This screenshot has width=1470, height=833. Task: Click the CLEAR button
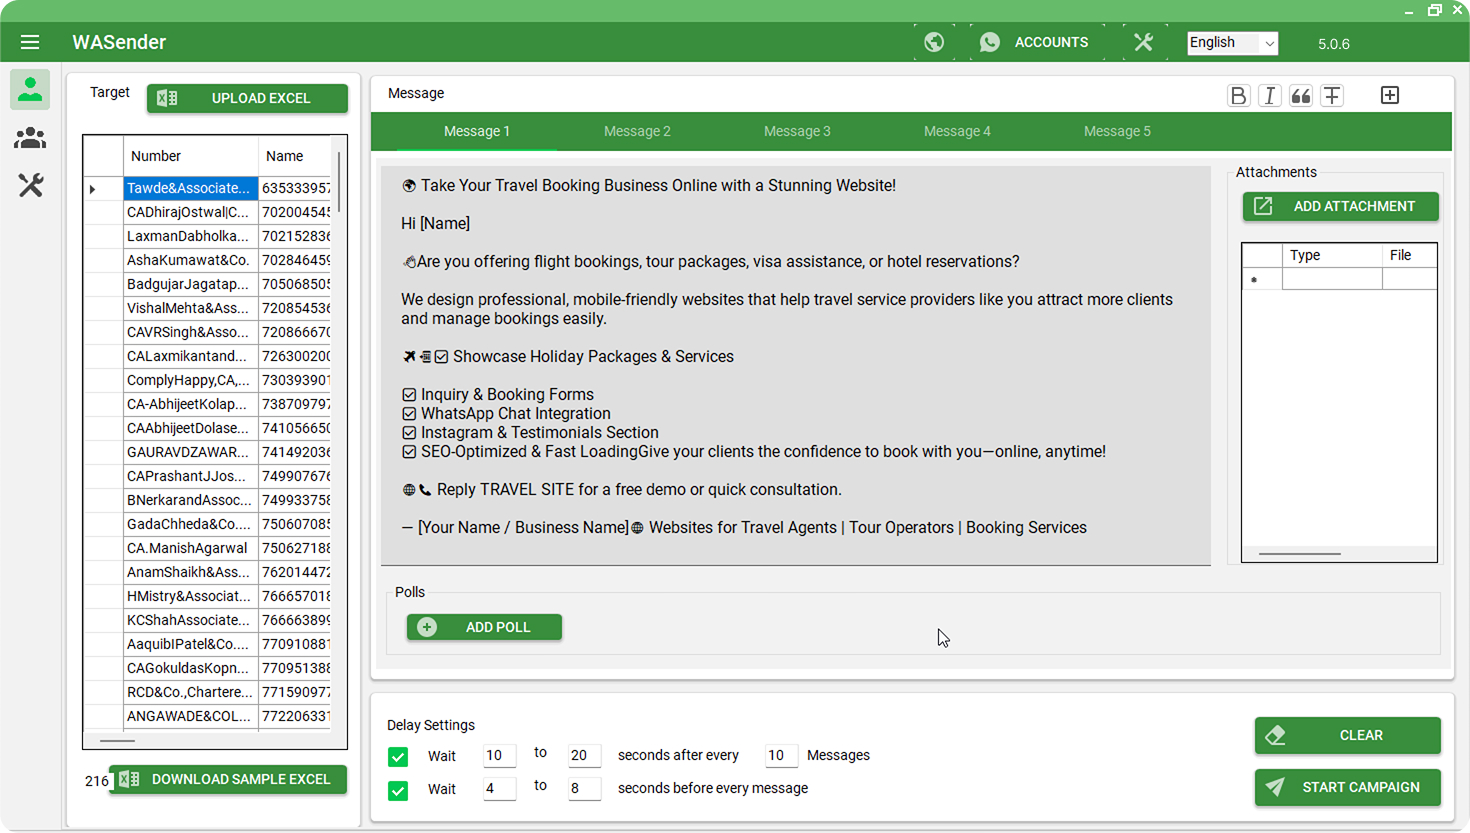(1347, 735)
